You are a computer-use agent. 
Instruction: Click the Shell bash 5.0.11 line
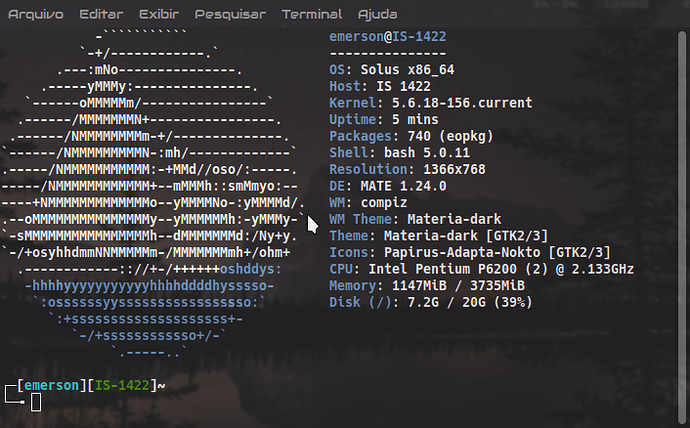coord(386,152)
